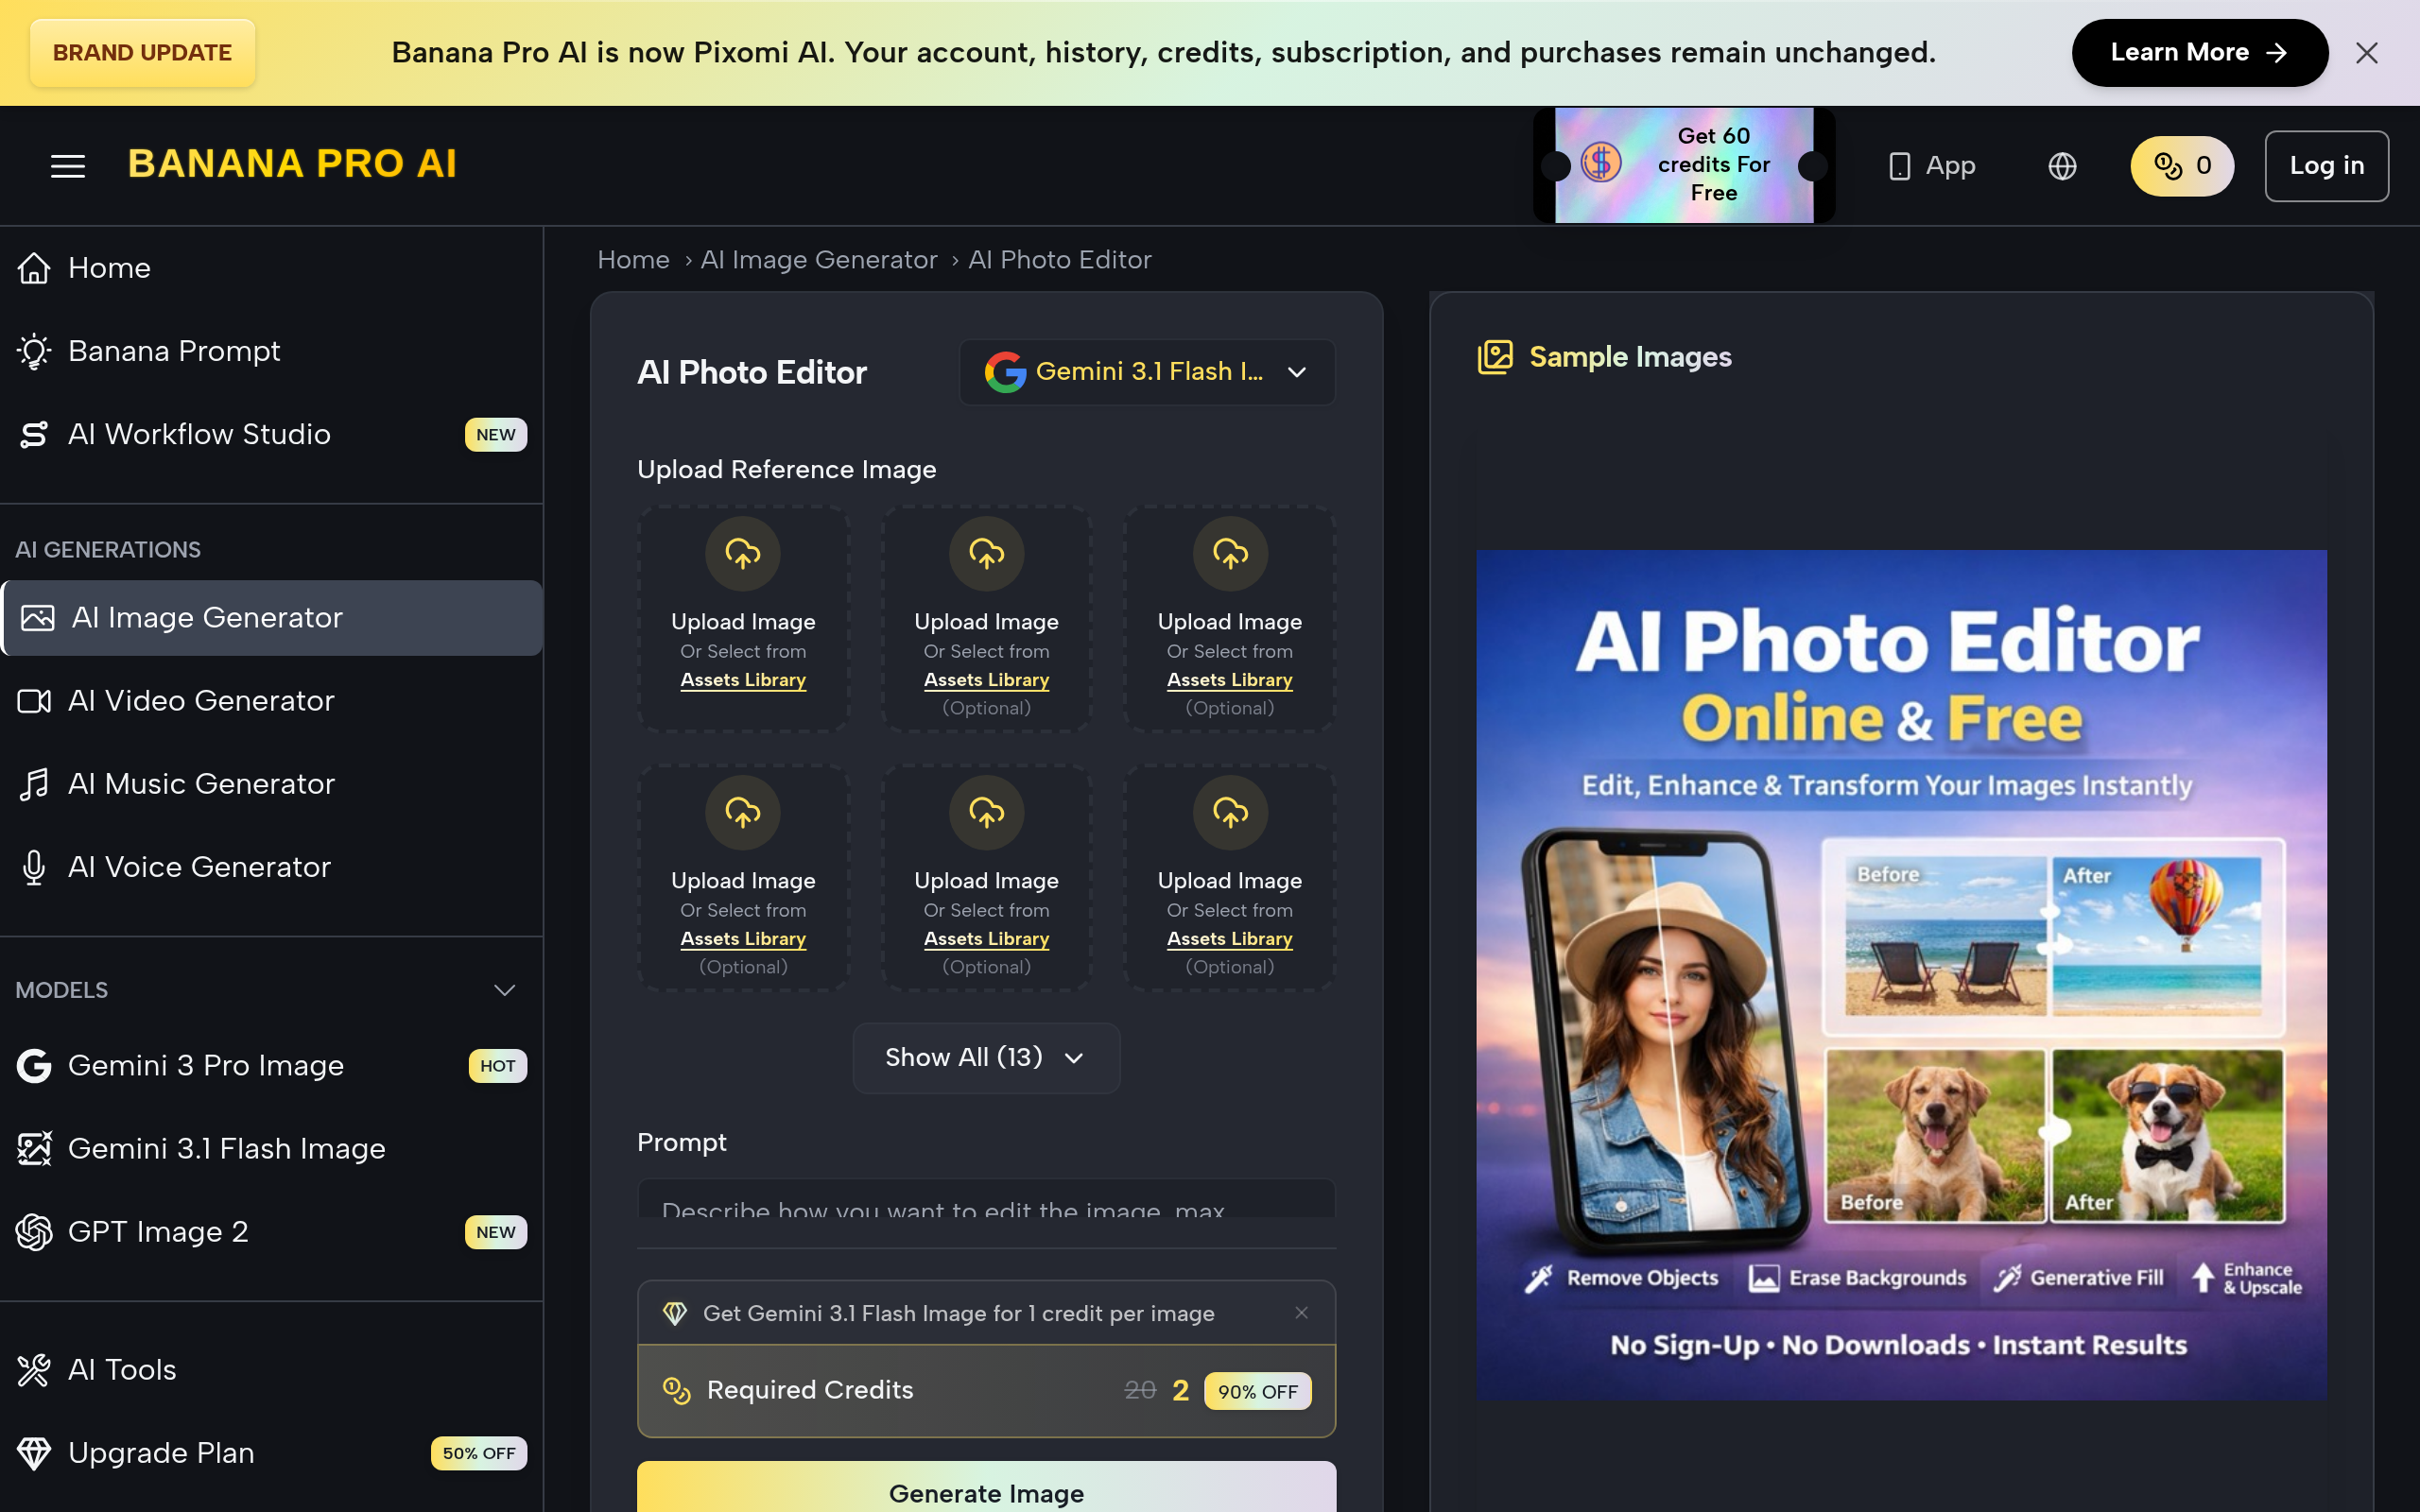Click AI Image Generator breadcrumb link
This screenshot has height=1512, width=2420.
[819, 260]
